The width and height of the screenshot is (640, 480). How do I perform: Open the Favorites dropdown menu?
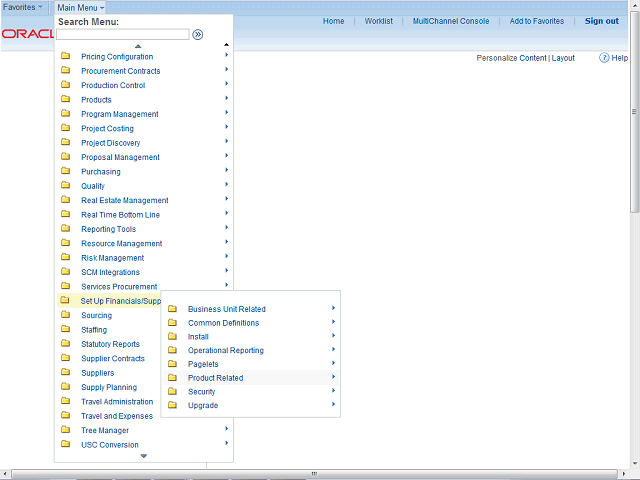click(x=23, y=7)
